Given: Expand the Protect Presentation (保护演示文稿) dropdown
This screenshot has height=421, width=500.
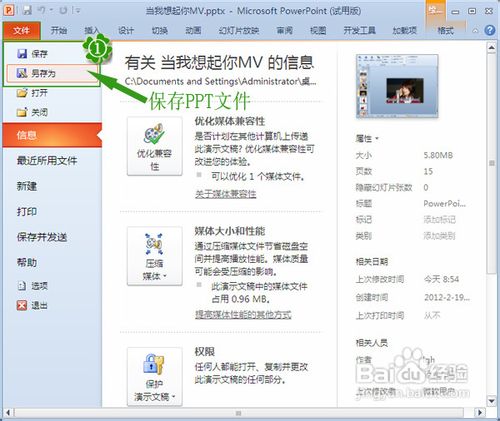Looking at the screenshot, I should [x=155, y=377].
